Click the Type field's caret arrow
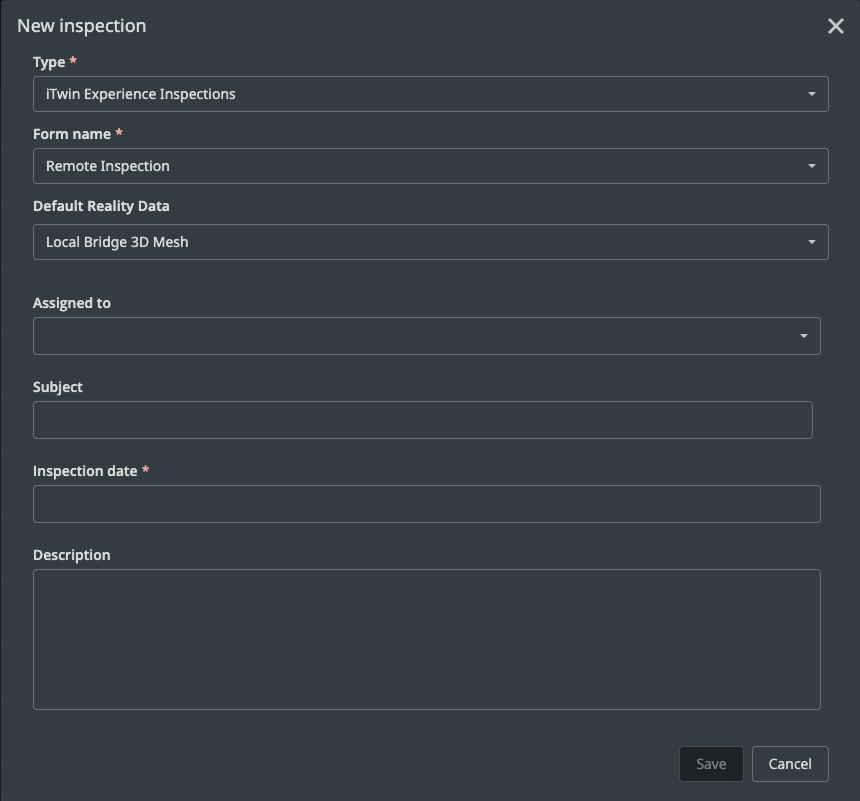860x801 pixels. click(x=812, y=94)
